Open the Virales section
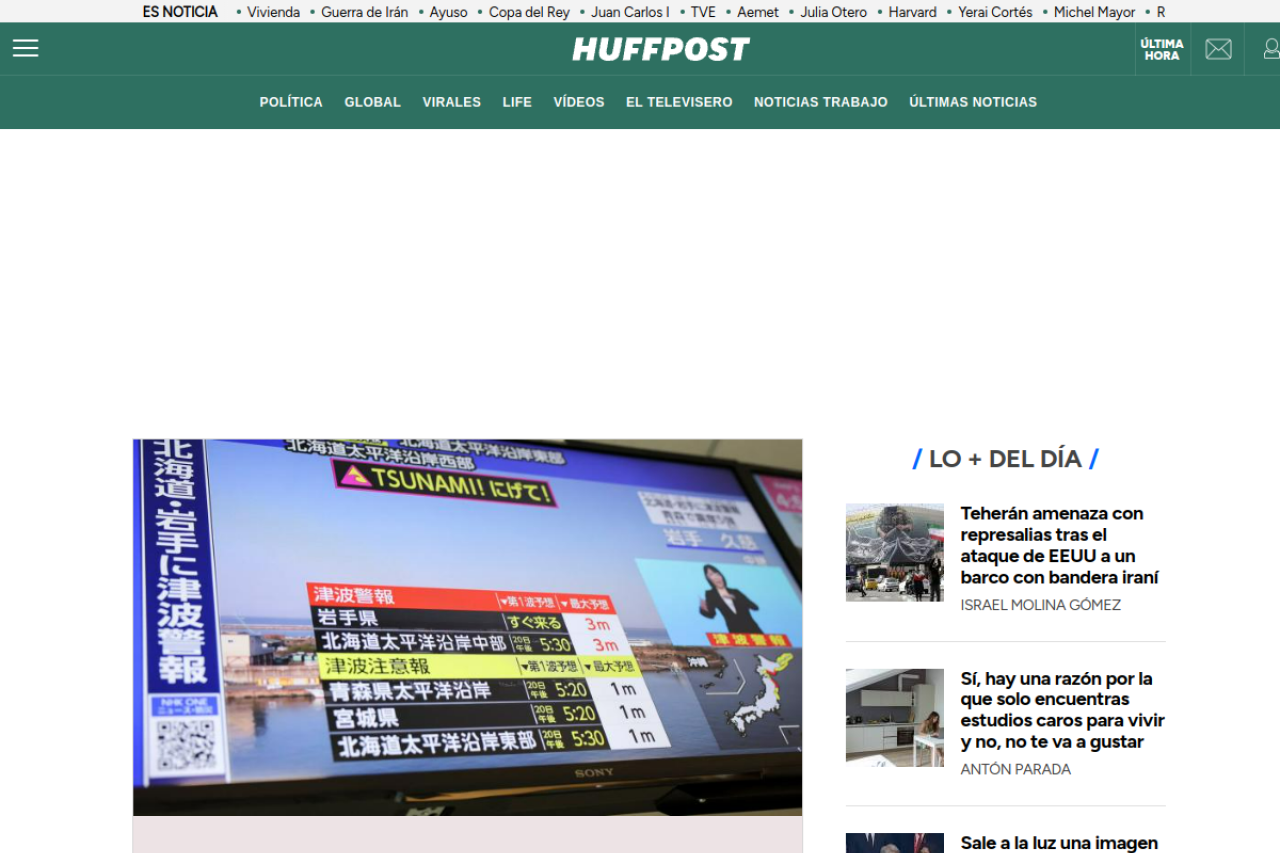Viewport: 1280px width, 853px height. click(451, 102)
